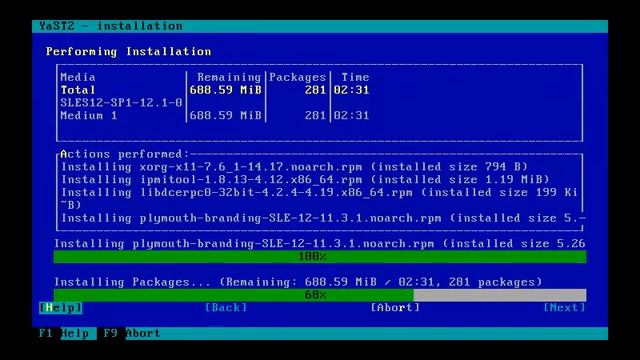Click Total time value 02:31
Image resolution: width=640 pixels, height=360 pixels.
point(351,90)
